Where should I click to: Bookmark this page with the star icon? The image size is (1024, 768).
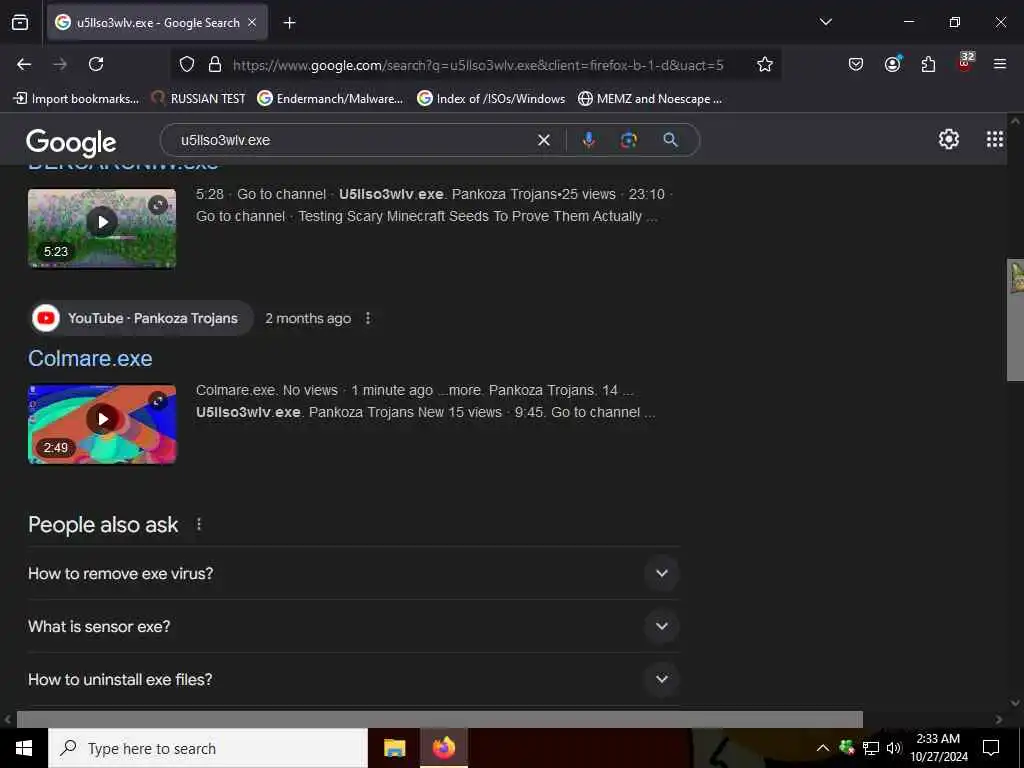(765, 64)
